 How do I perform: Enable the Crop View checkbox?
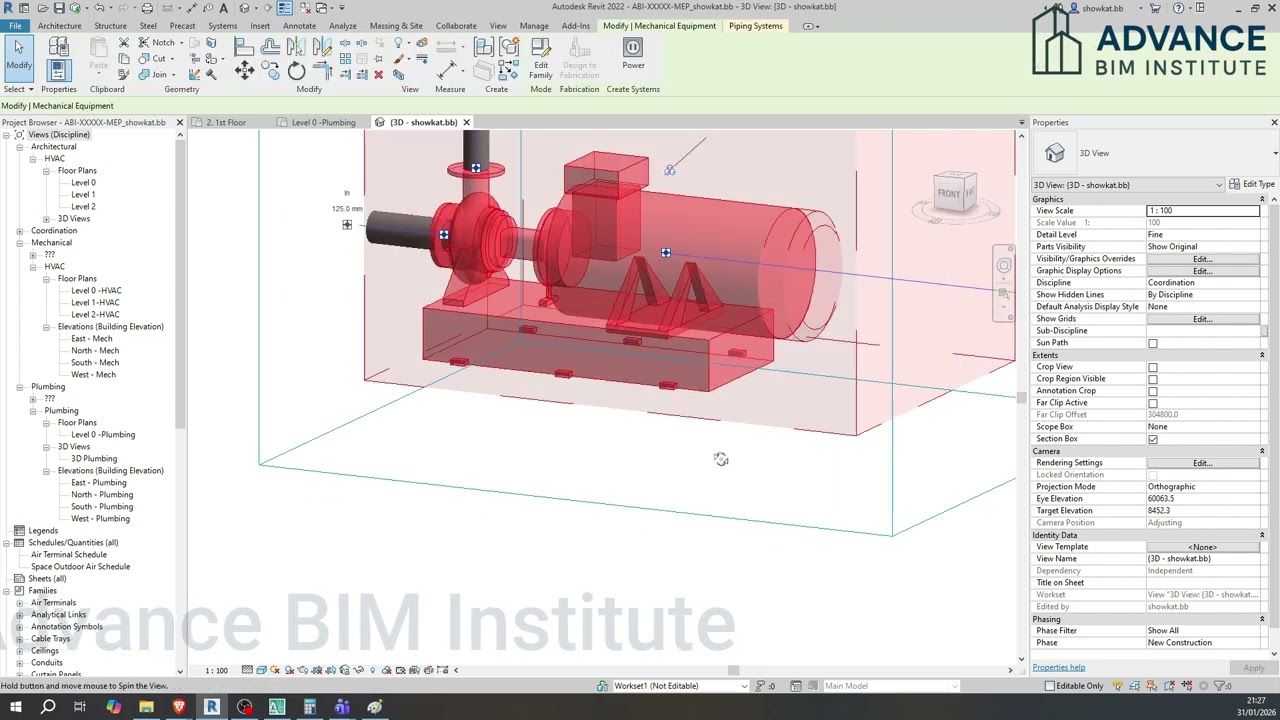pos(1153,367)
